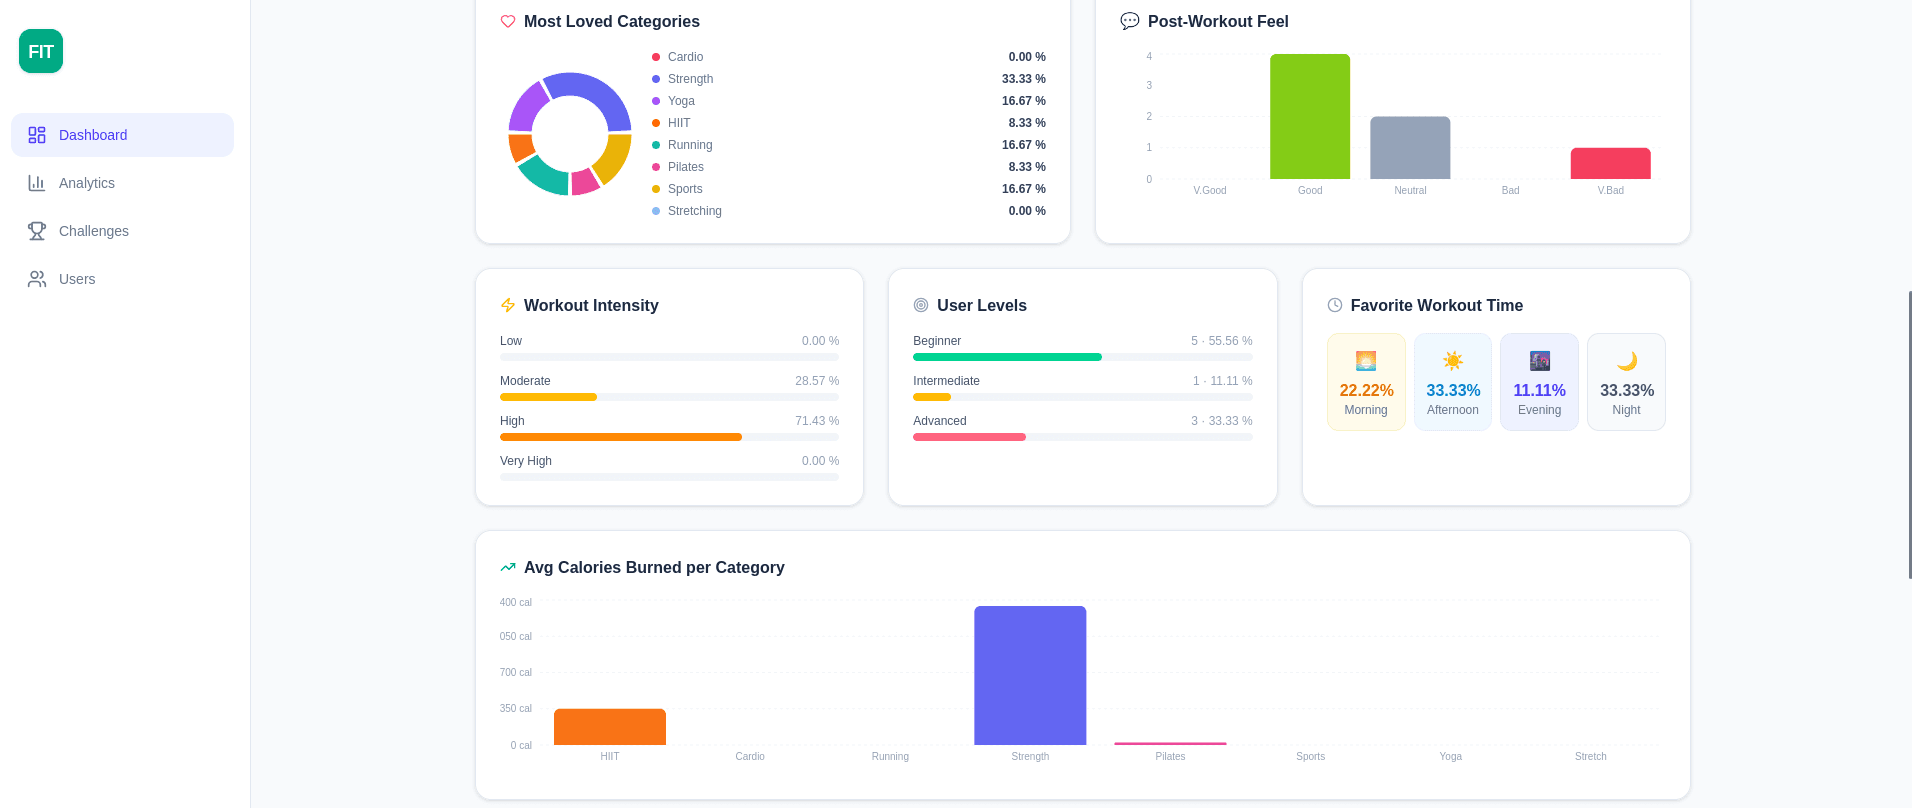This screenshot has width=1912, height=808.
Task: Click the Pilates legend label
Action: coord(686,167)
